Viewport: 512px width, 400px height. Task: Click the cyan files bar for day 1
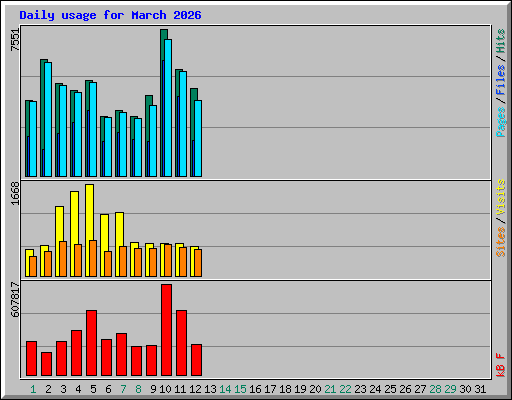click(33, 139)
